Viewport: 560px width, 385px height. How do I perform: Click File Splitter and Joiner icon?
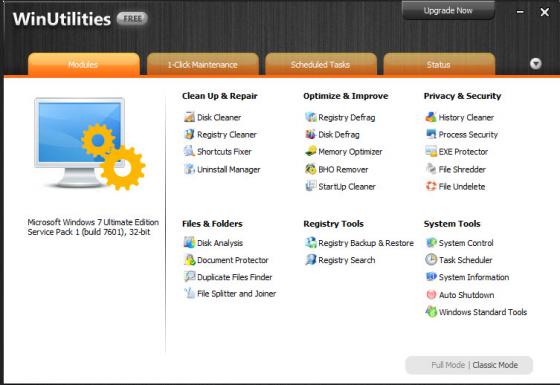coord(189,293)
